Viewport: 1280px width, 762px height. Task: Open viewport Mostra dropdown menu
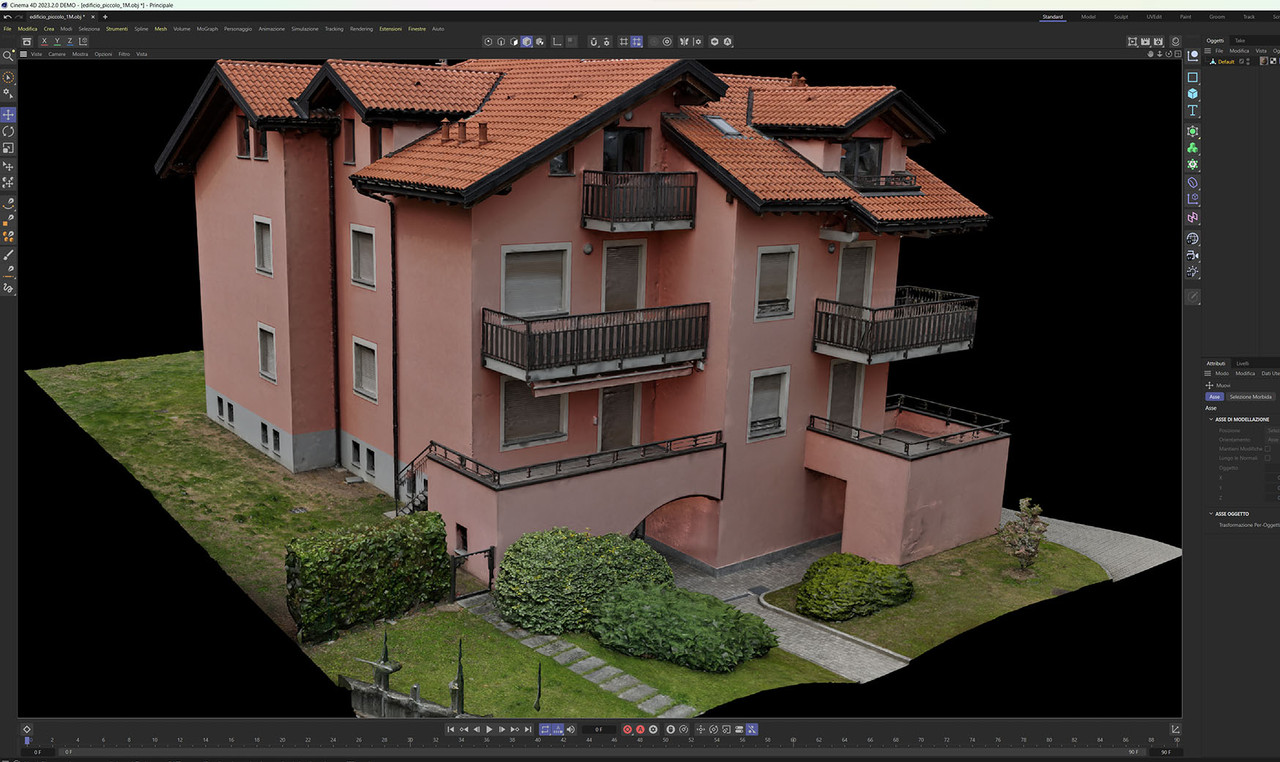click(80, 54)
